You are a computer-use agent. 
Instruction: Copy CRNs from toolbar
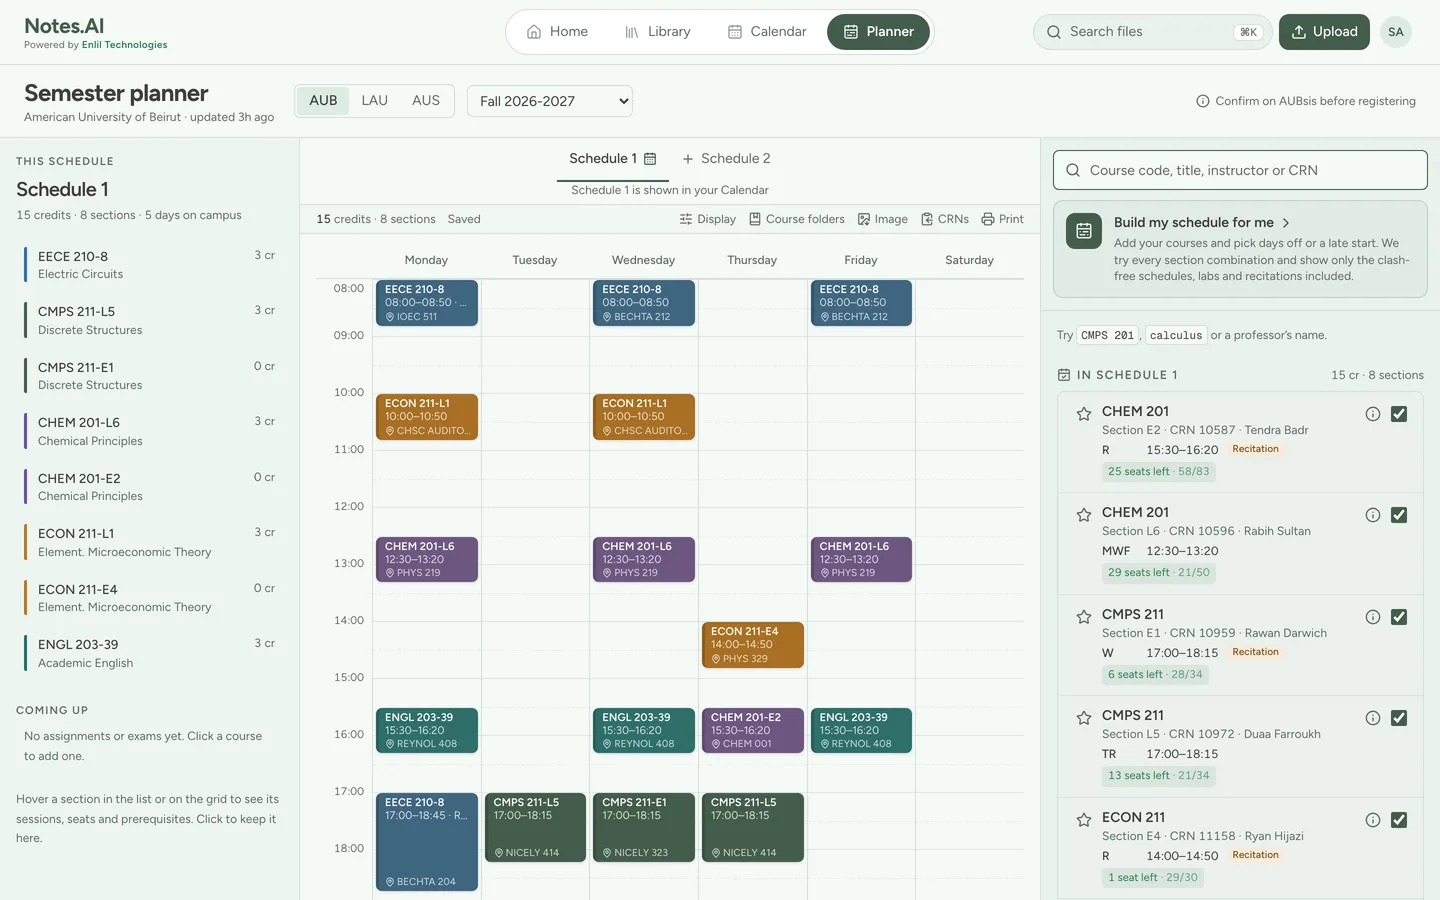945,219
